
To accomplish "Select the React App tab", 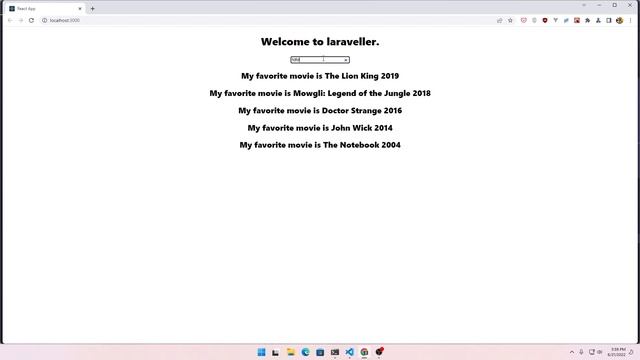I will click(x=45, y=9).
